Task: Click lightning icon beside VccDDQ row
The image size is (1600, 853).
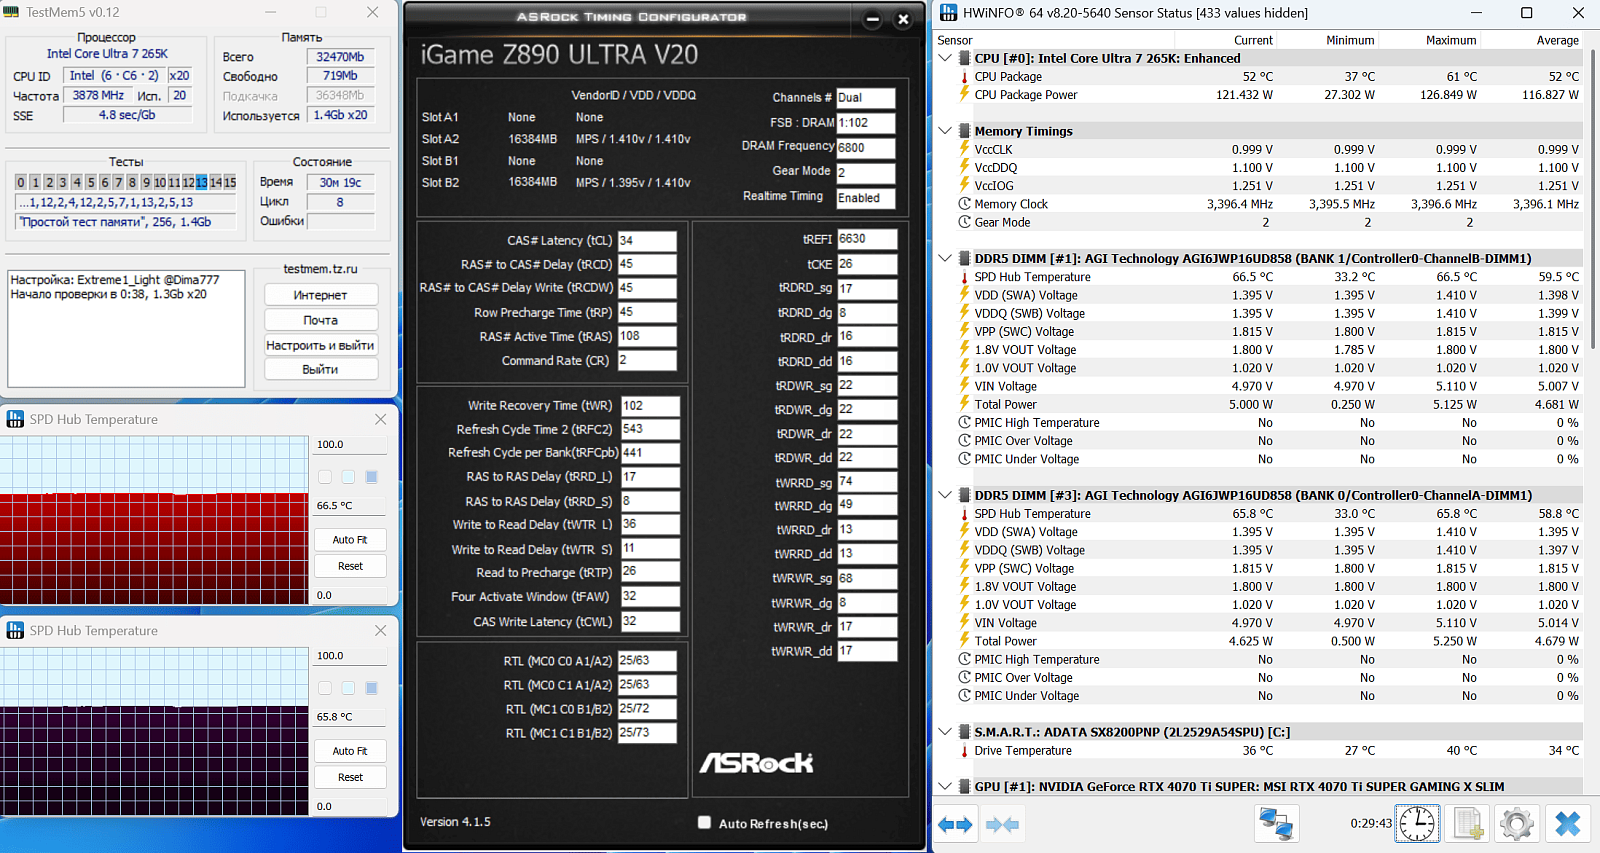Action: click(964, 168)
